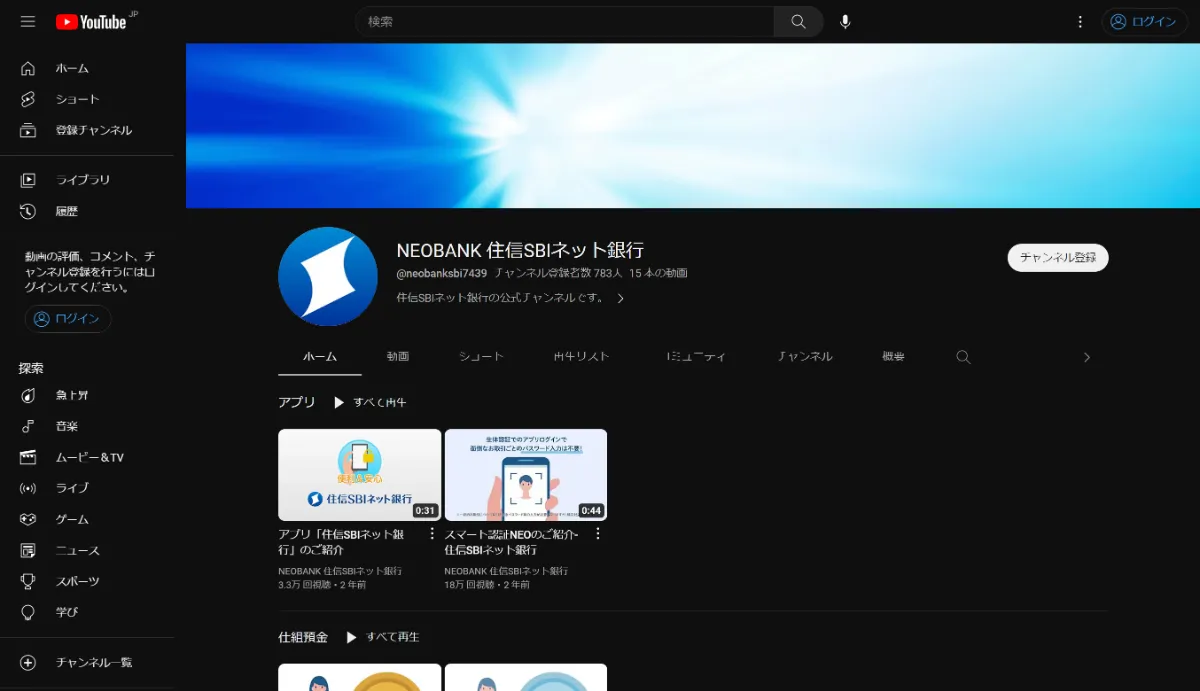Viewport: 1200px width, 691px height.
Task: Click ログイン in the left panel
Action: (67, 318)
